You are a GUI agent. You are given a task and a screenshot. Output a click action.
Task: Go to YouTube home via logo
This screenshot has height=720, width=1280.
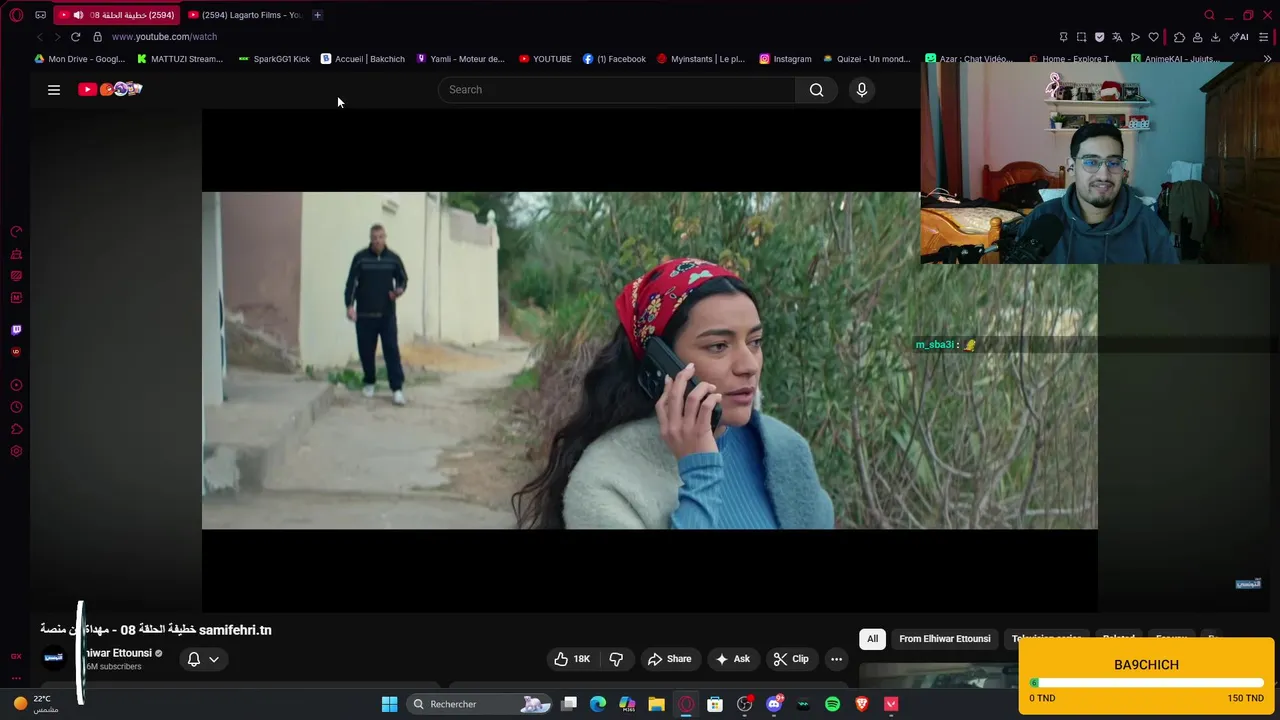pos(110,89)
